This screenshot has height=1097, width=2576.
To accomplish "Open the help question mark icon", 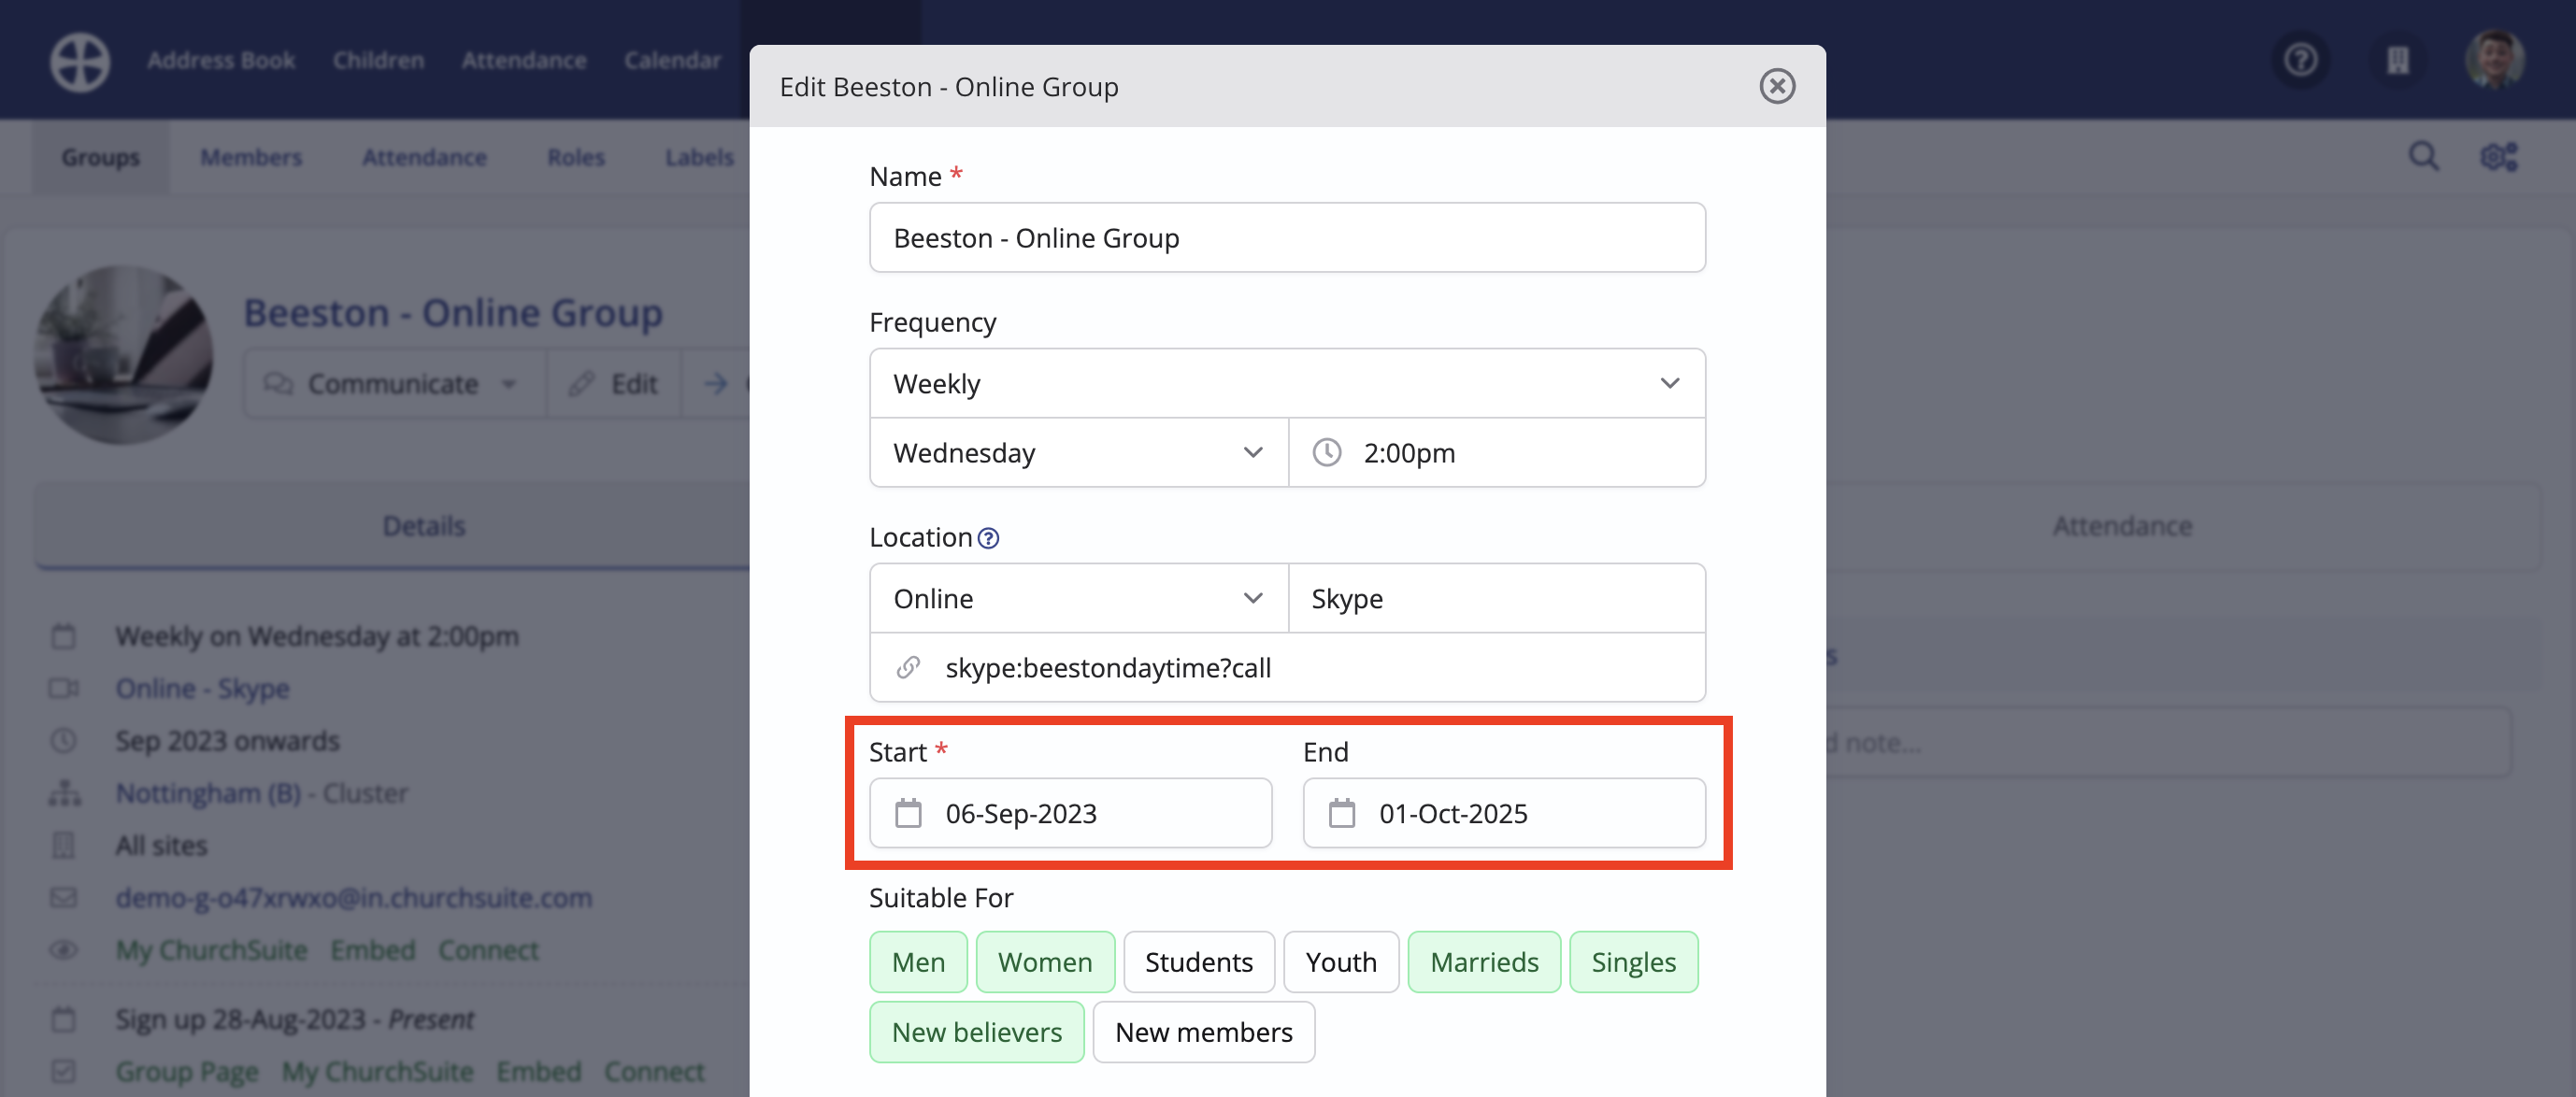I will (x=2301, y=60).
